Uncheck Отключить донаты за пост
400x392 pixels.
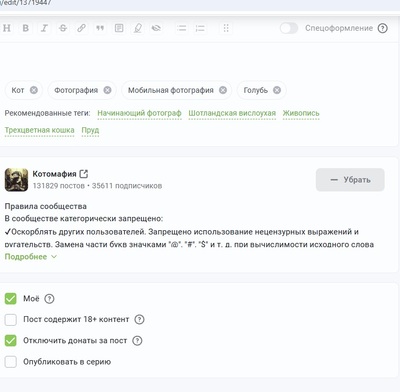coord(11,341)
